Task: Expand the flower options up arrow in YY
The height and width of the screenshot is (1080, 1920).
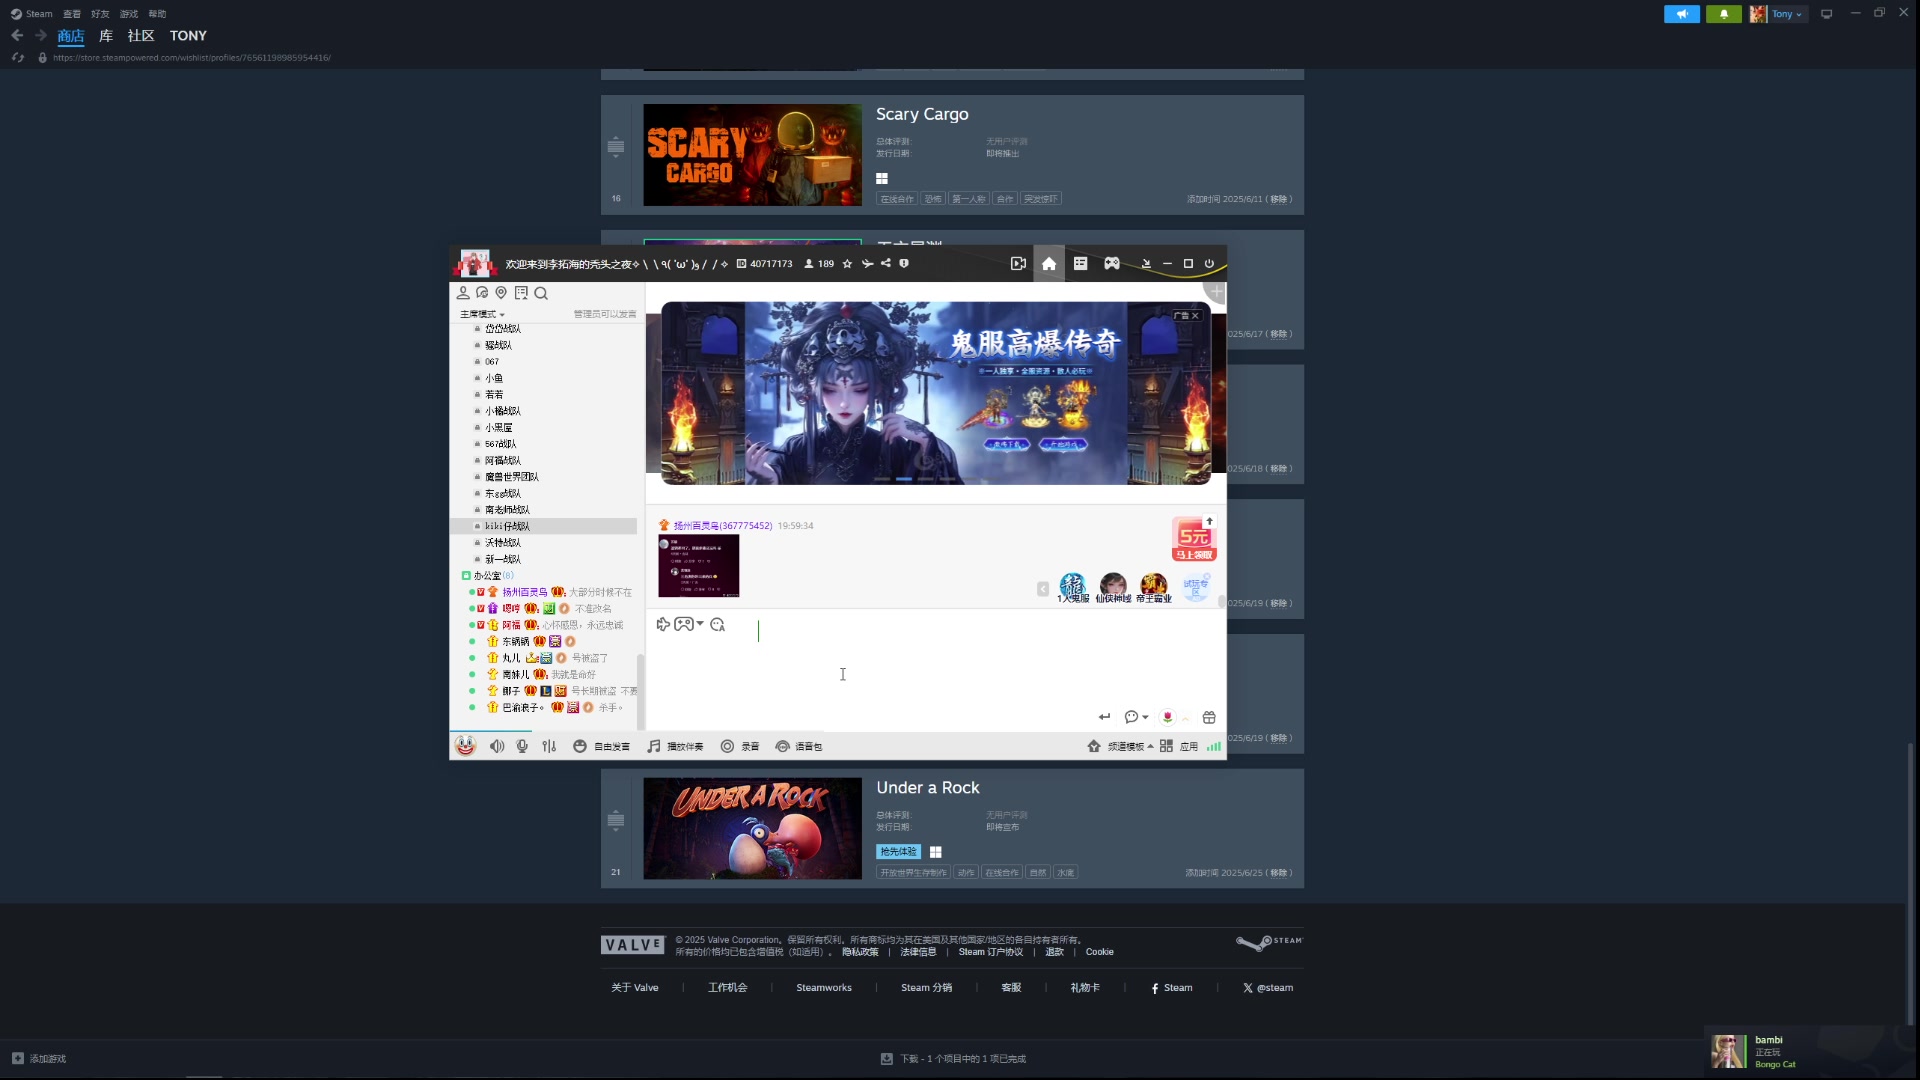Action: click(x=1186, y=718)
